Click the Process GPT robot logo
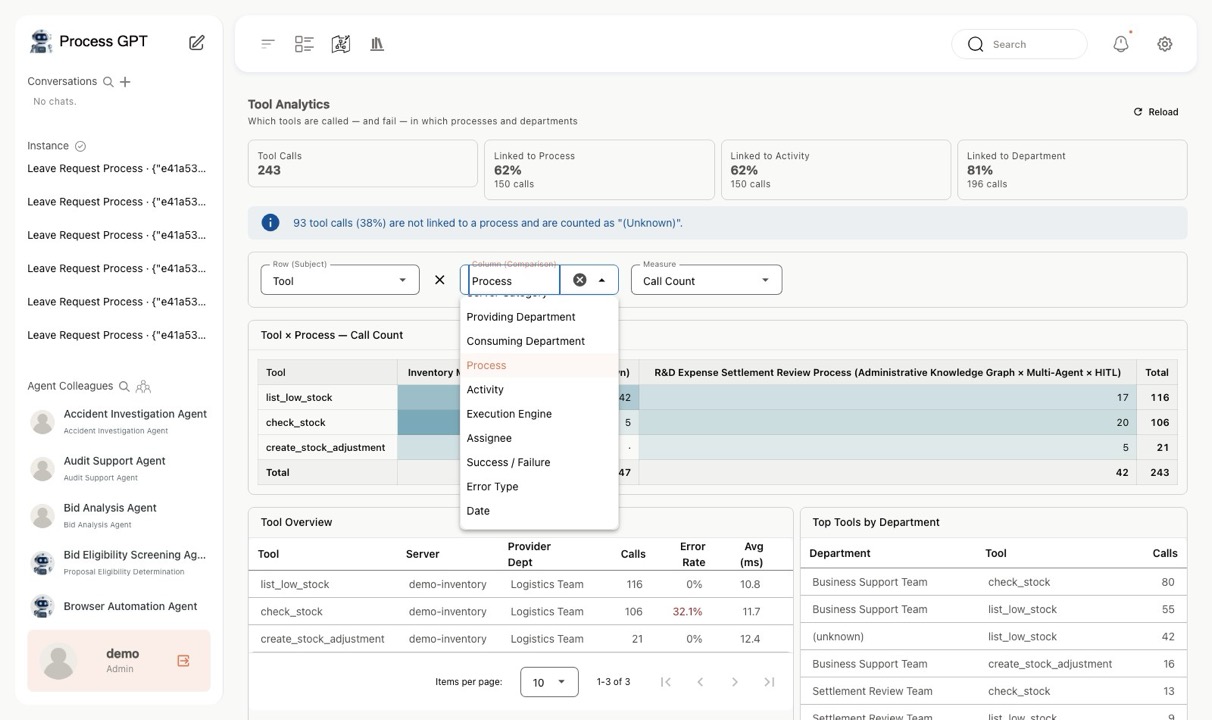 [41, 41]
